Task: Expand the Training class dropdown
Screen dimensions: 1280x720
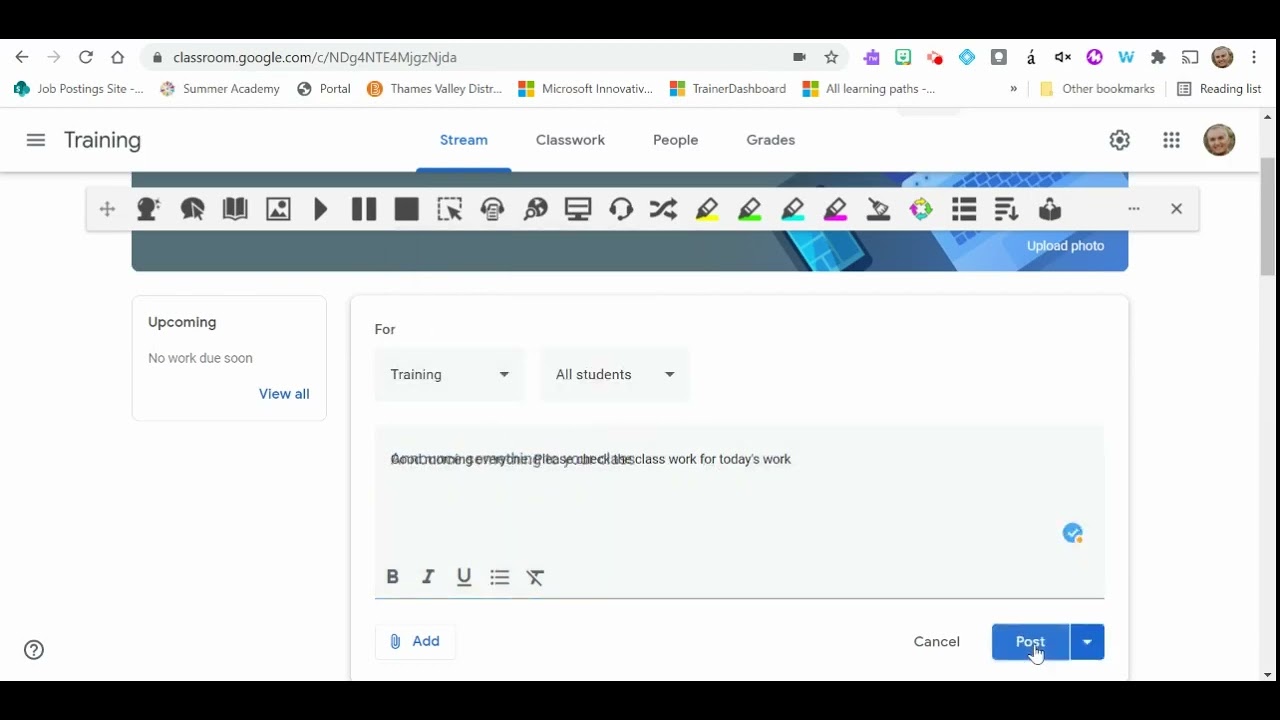Action: 449,374
